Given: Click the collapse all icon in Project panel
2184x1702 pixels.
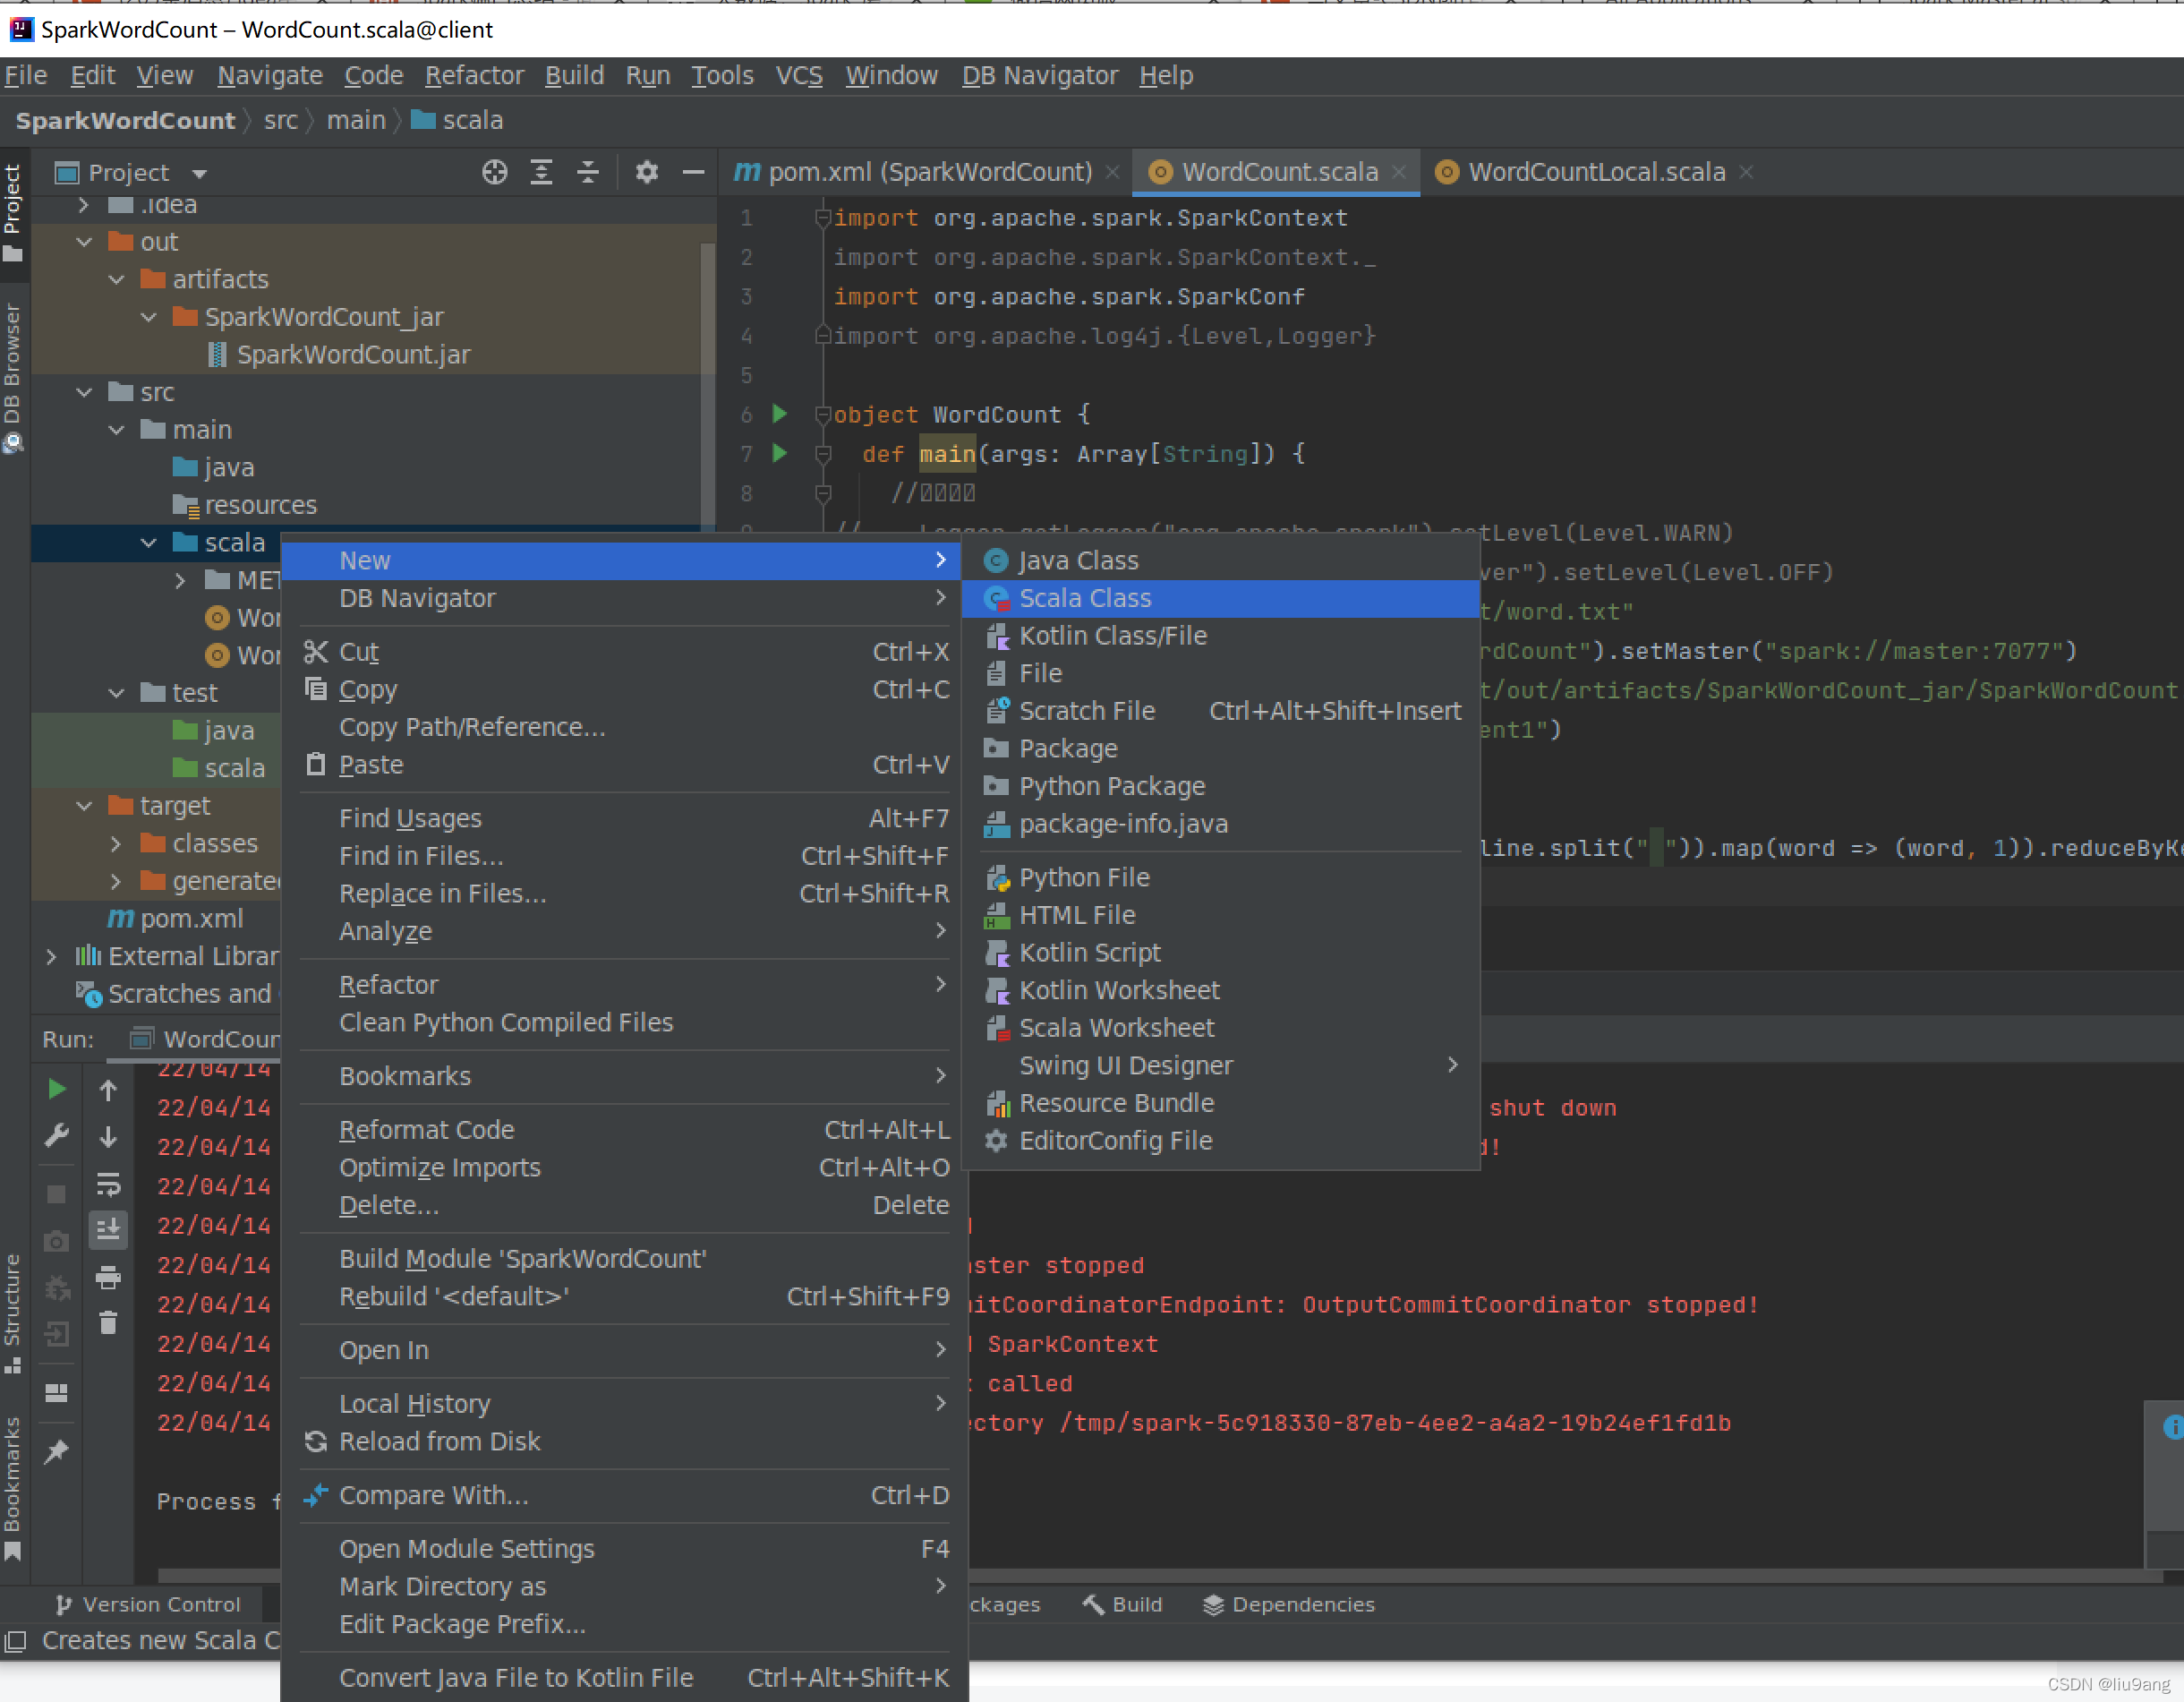Looking at the screenshot, I should pyautogui.click(x=588, y=172).
